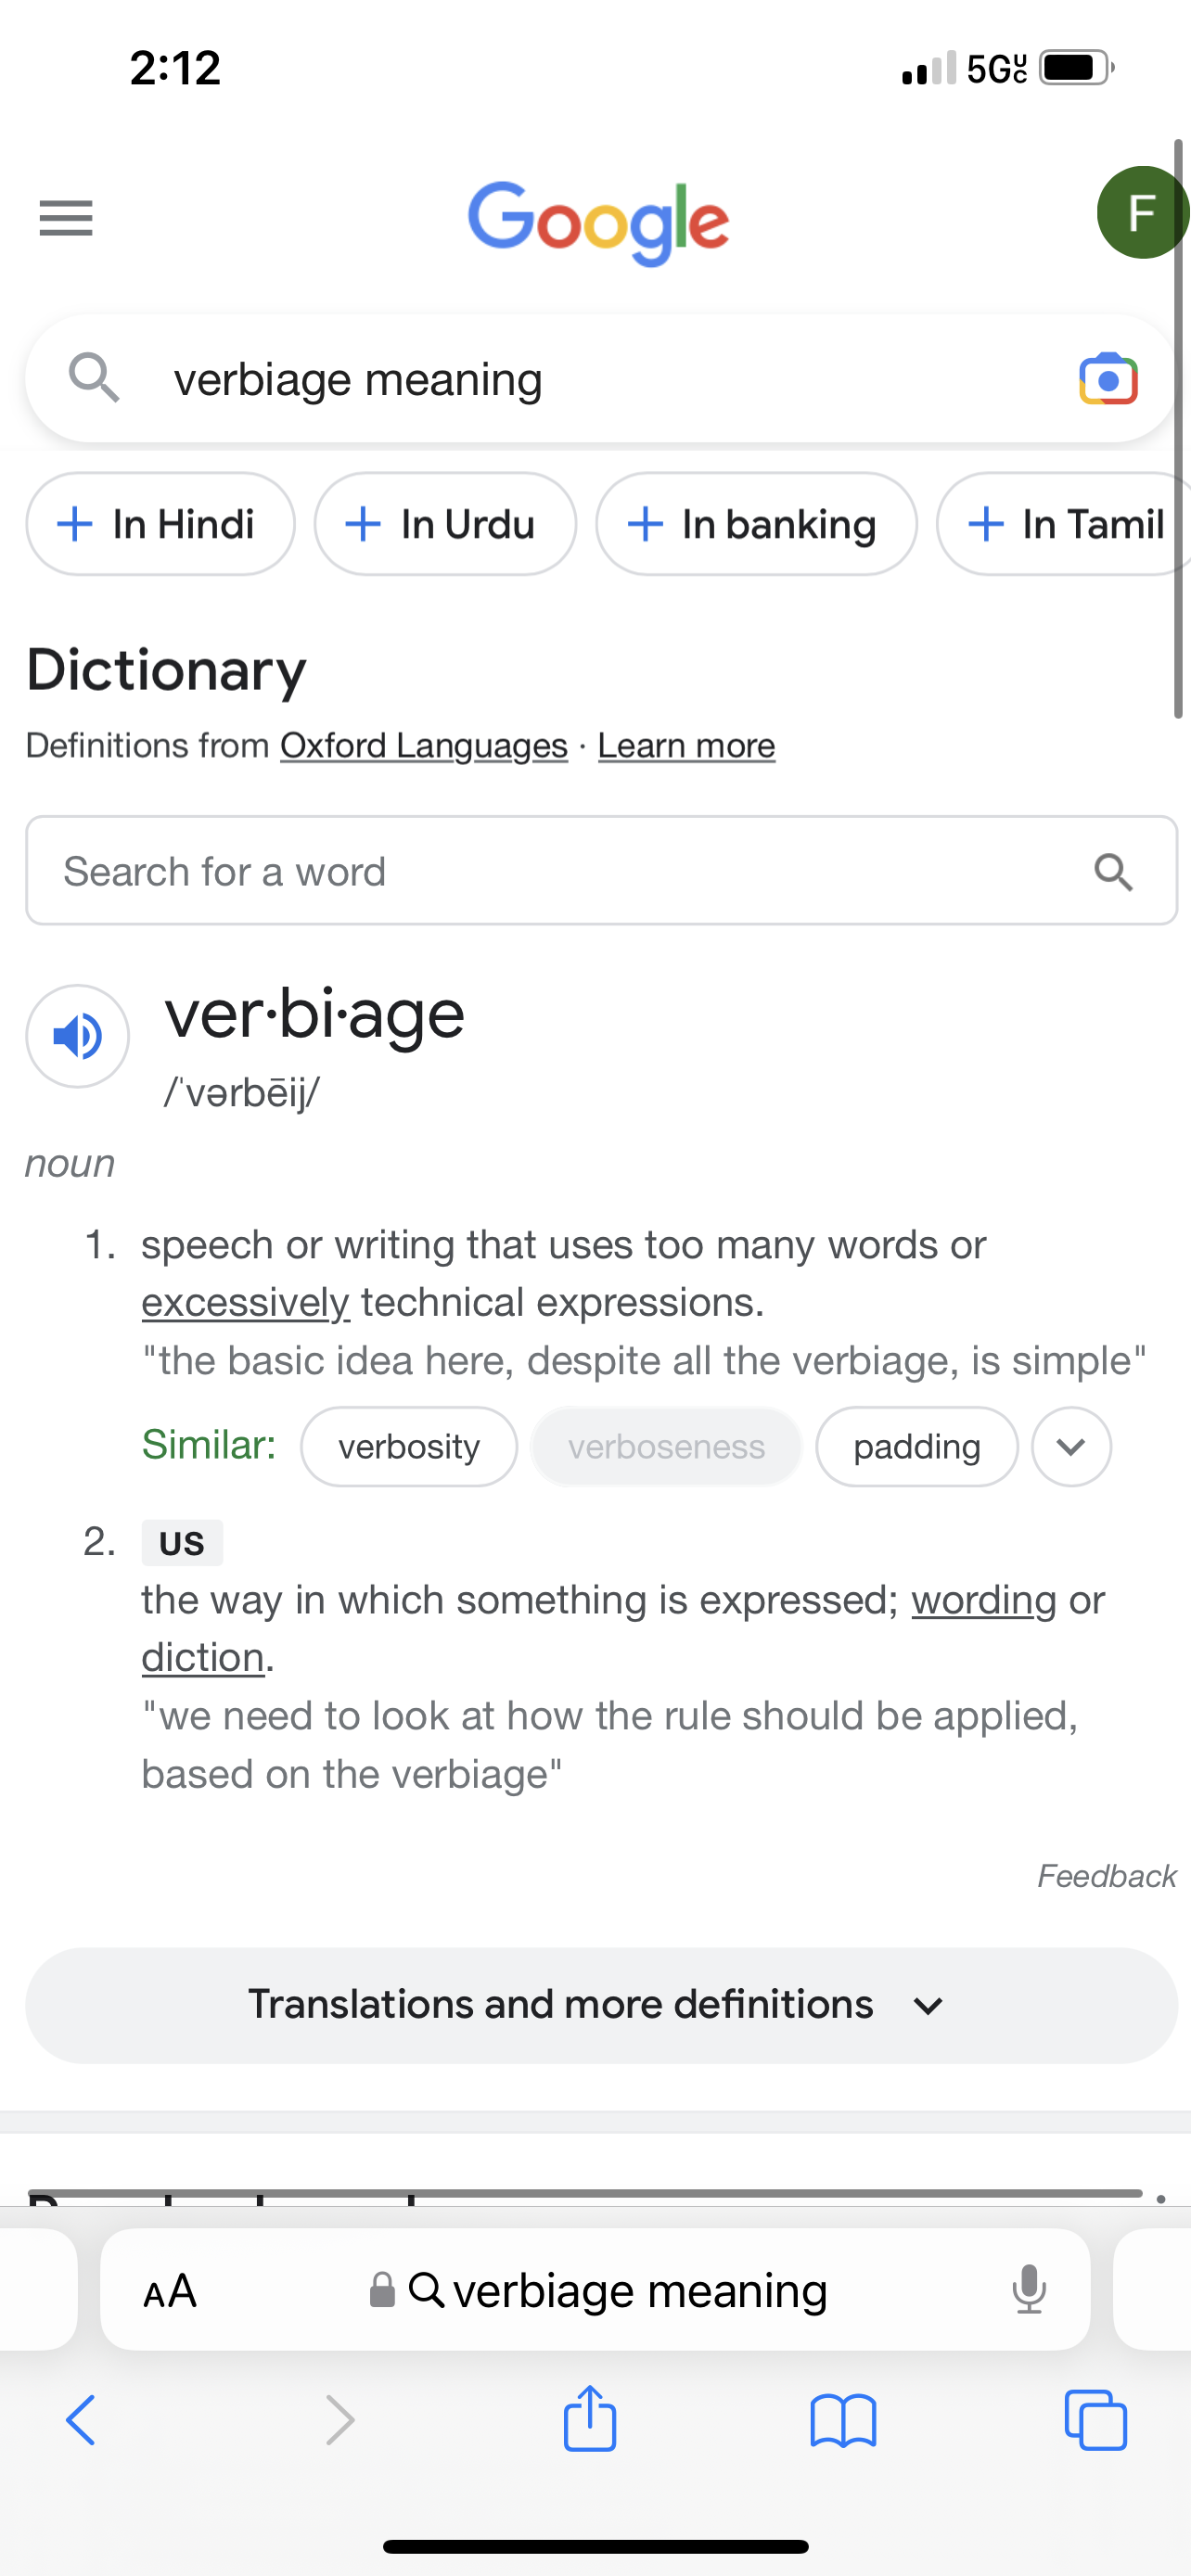Open the green F account avatar

pyautogui.click(x=1141, y=213)
